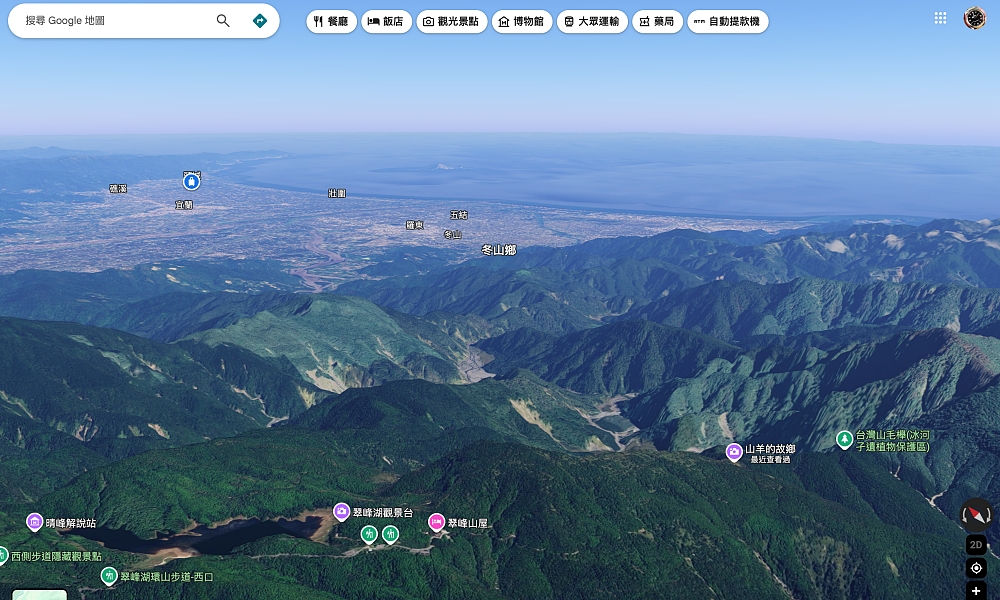The image size is (1000, 600).
Task: Choose the 藥局 pharmacy chip
Action: [657, 22]
